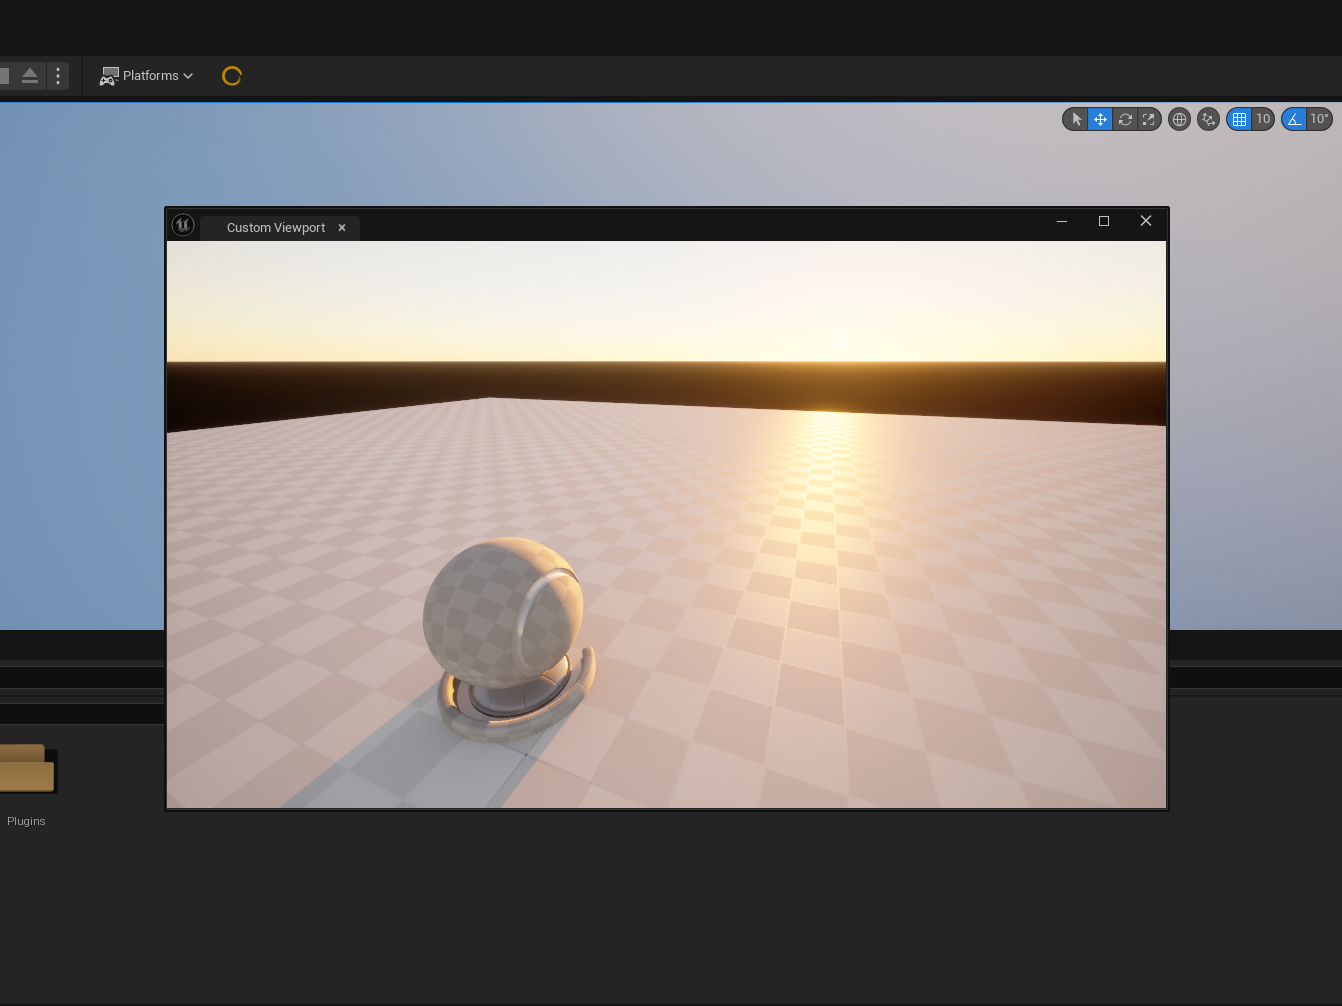Screen dimensions: 1342x1006
Task: Open the play options three-dot menu
Action: pyautogui.click(x=58, y=76)
